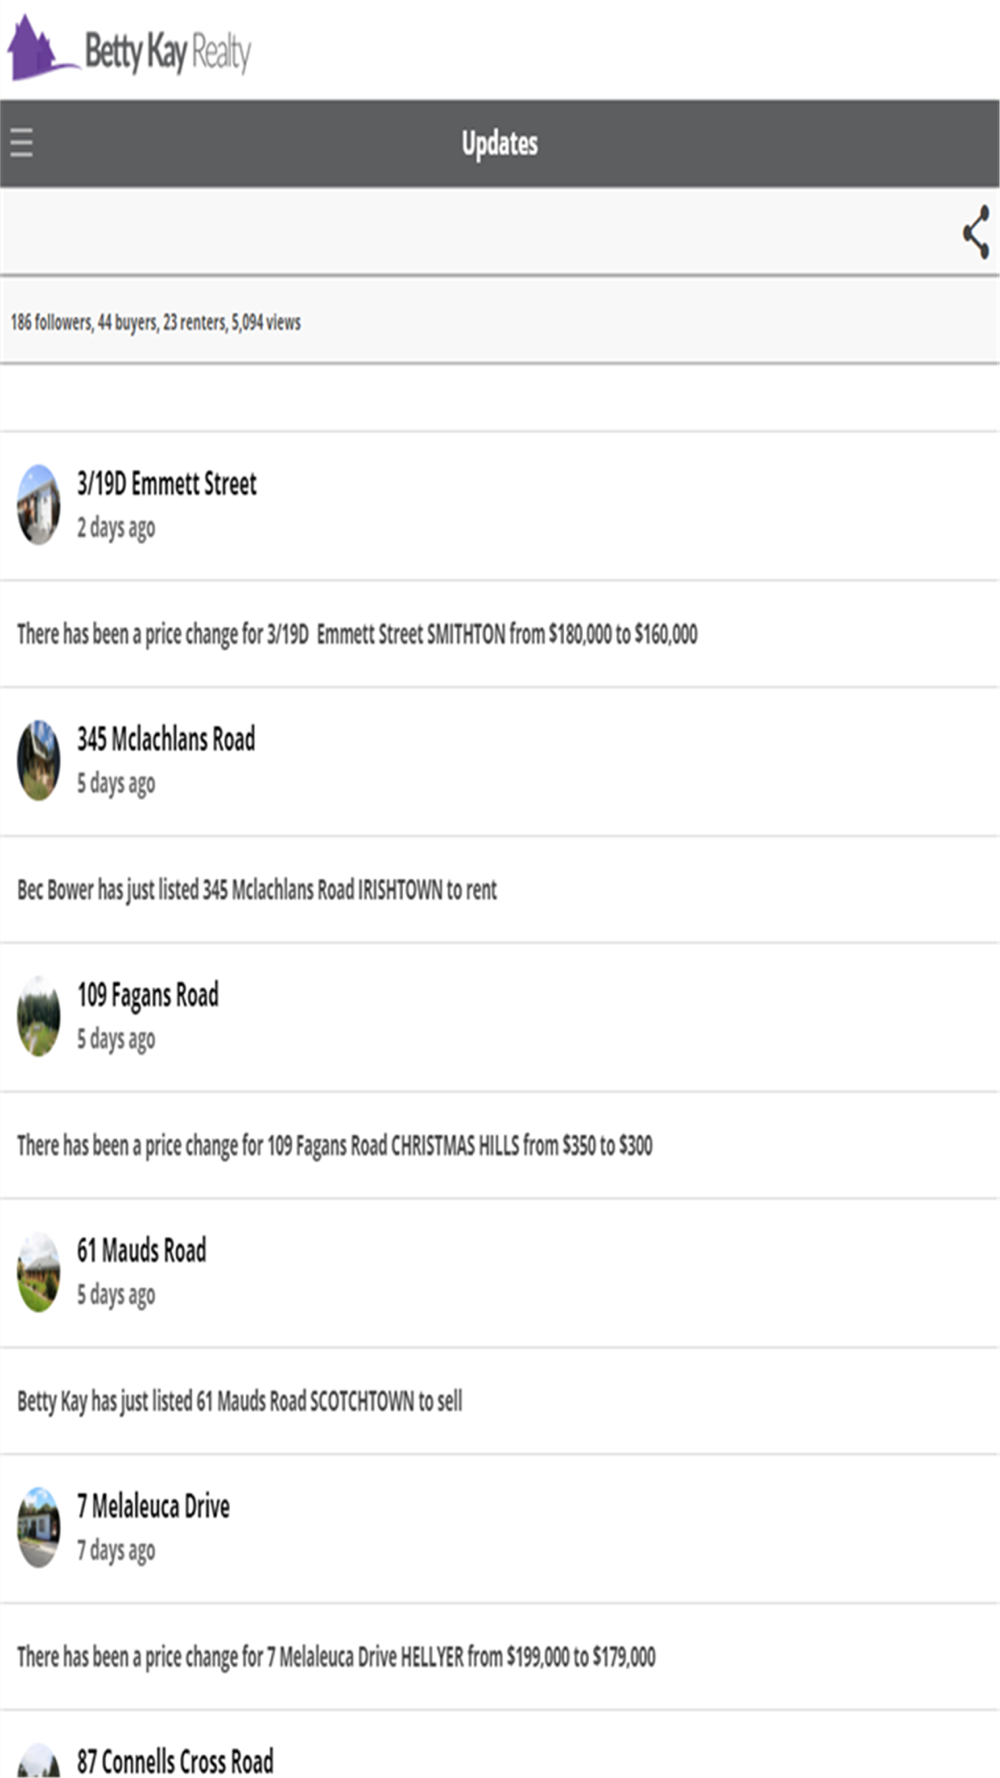Open Bec Bower IRISHTOWN rental listing message
The image size is (1000, 1778).
tap(257, 890)
